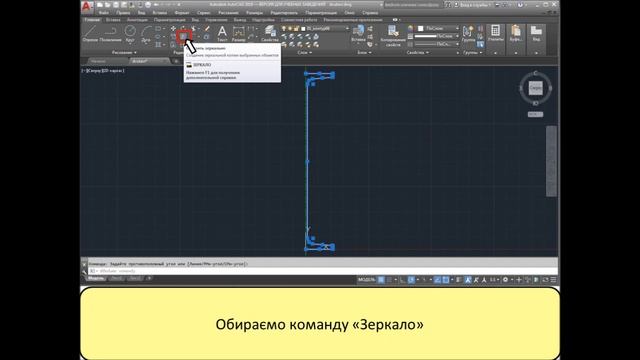Open the Формат menu
Screen dimensions: 640x360
[182, 13]
